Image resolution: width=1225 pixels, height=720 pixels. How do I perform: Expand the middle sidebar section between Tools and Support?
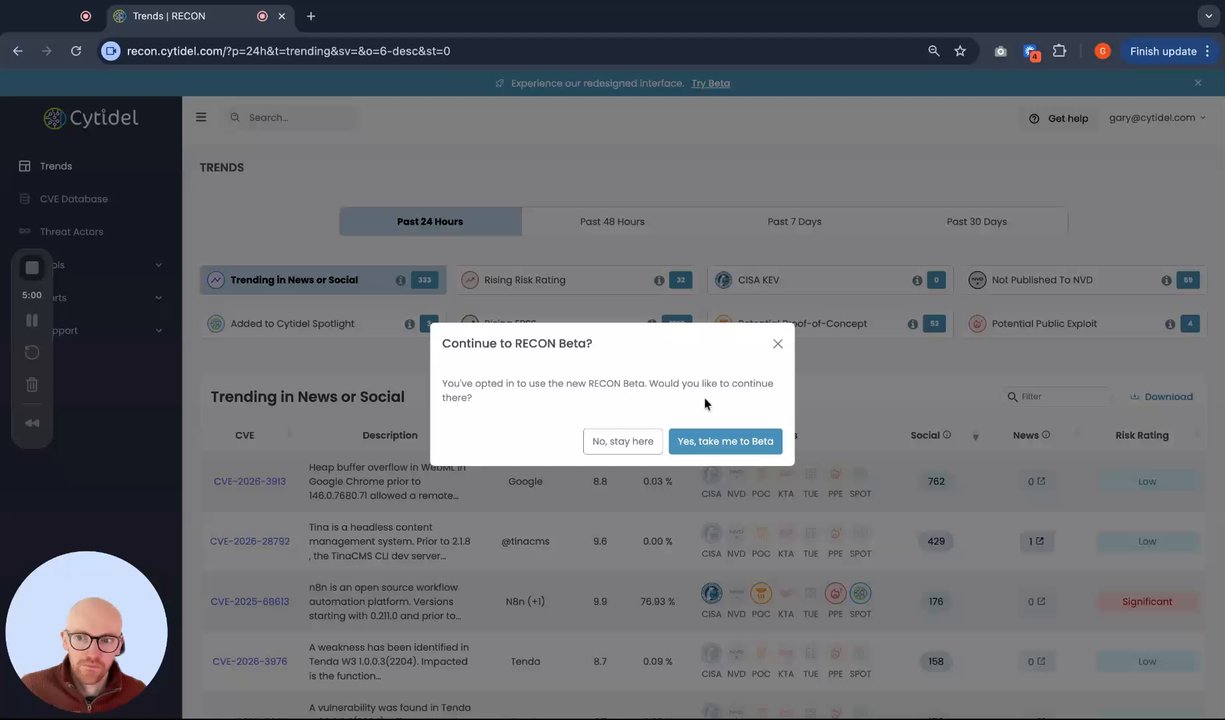[x=158, y=297]
